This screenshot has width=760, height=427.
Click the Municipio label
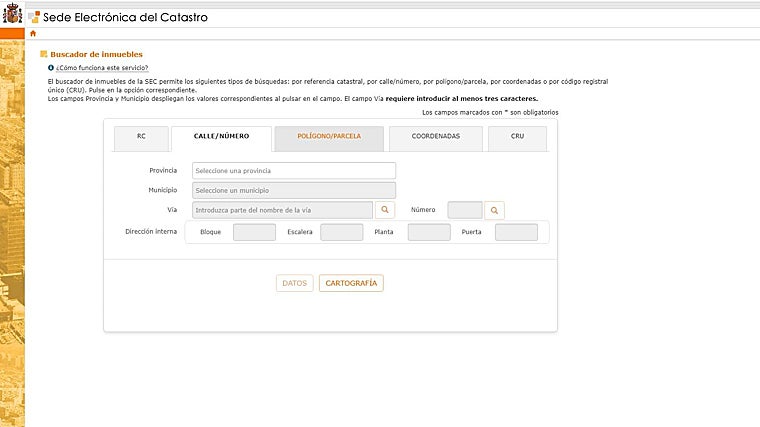point(163,190)
